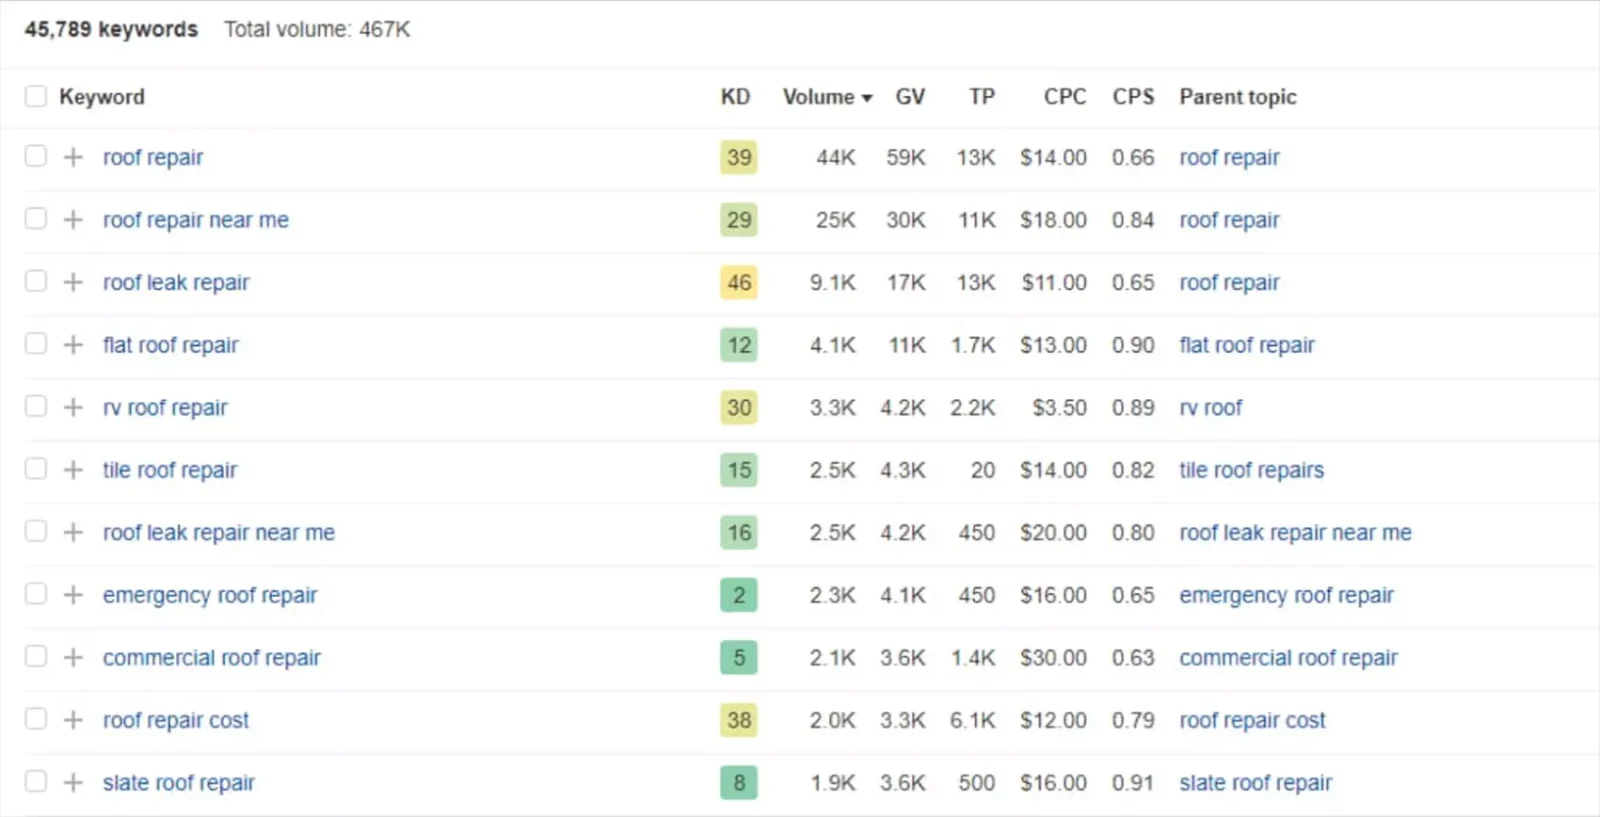Click the plus icon beside "rv roof repair"

72,407
